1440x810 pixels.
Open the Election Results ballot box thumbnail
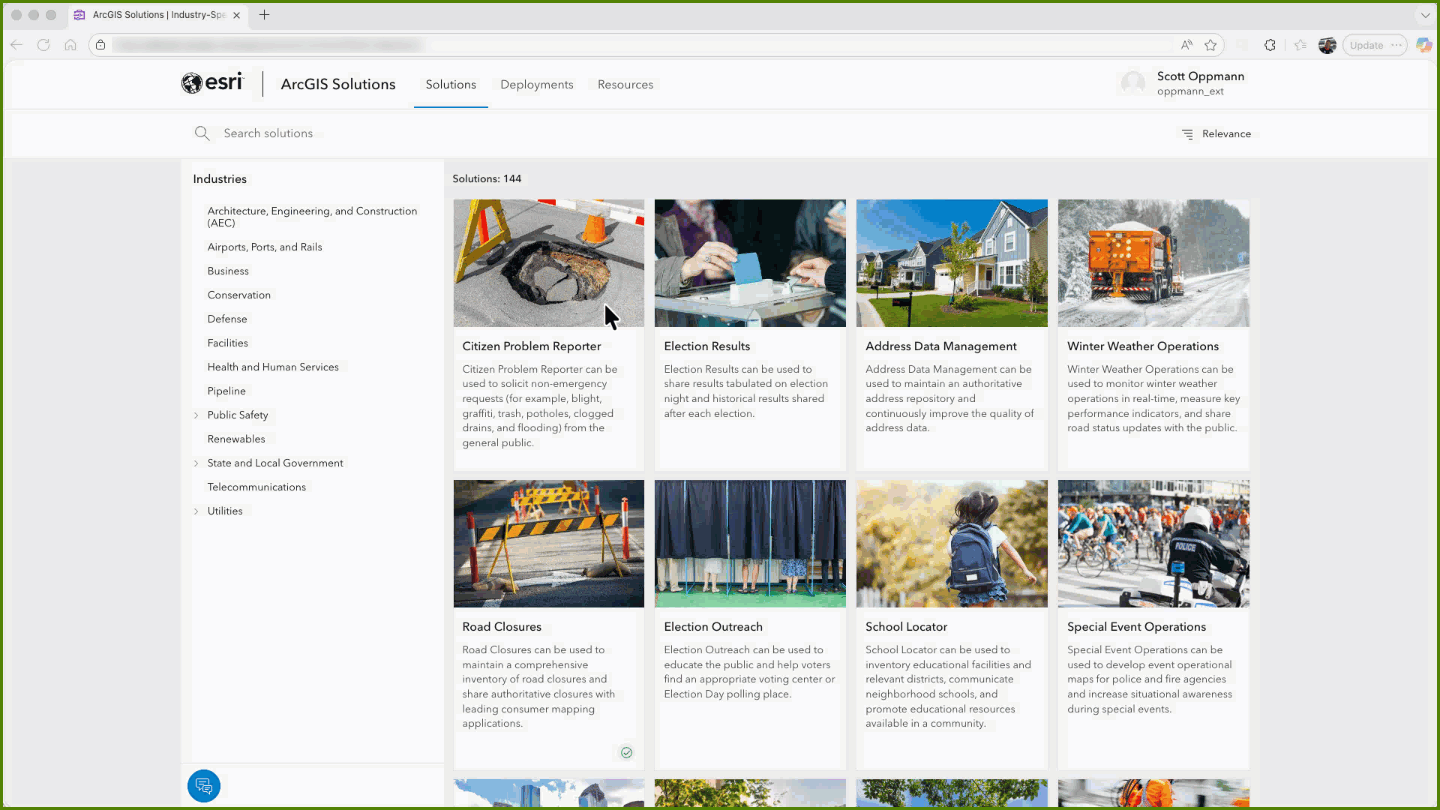(750, 263)
